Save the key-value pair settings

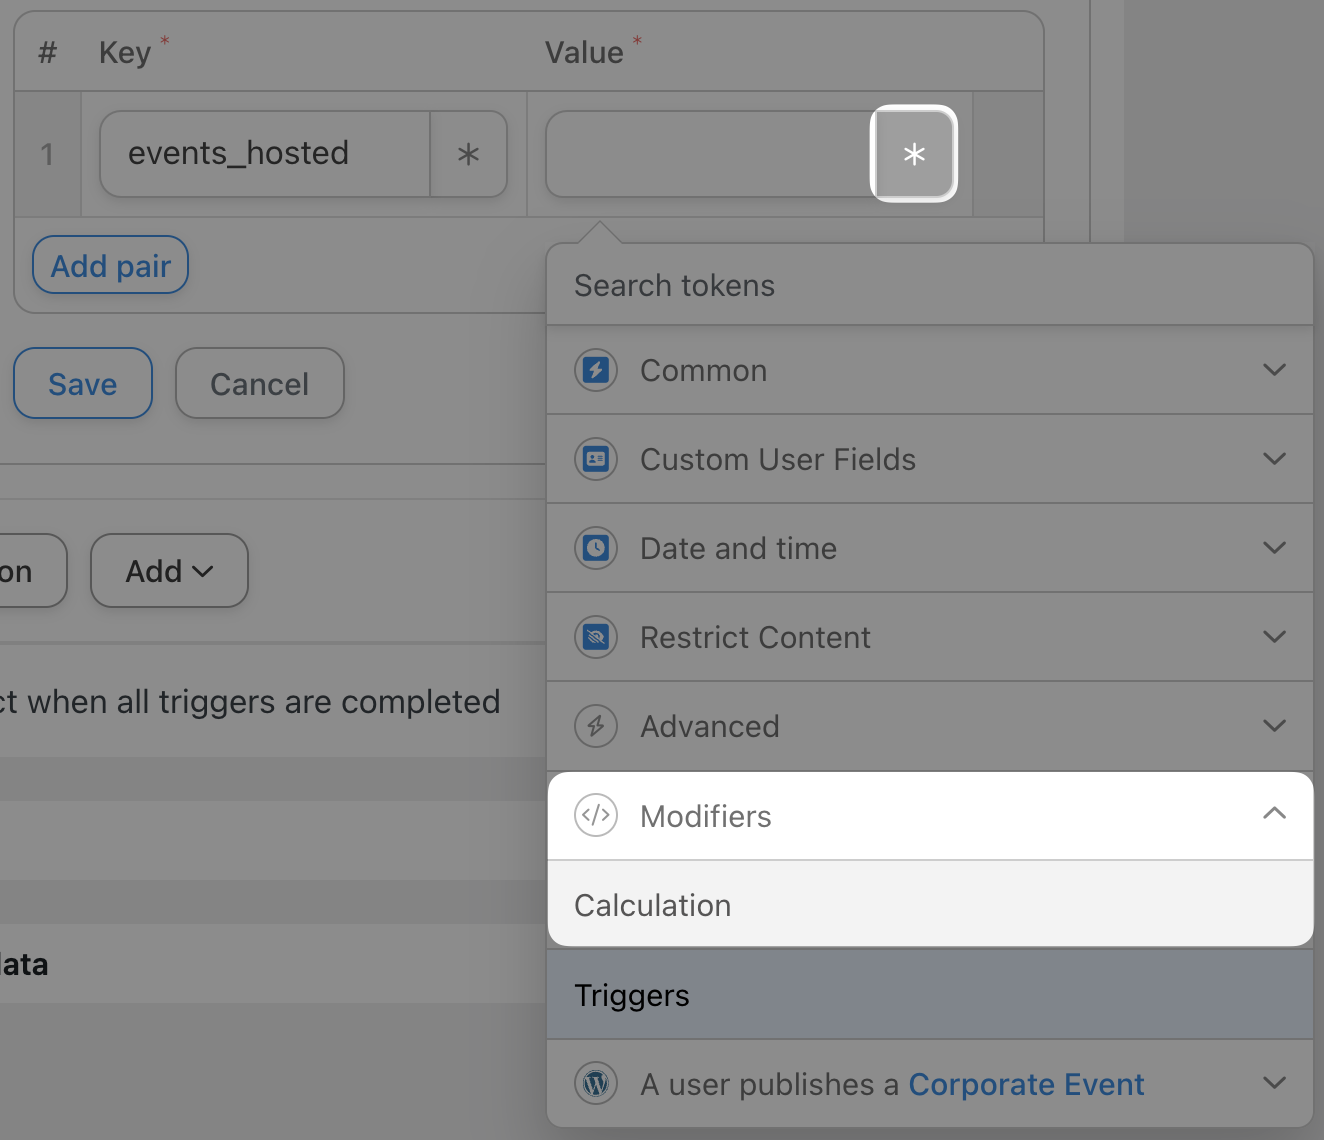coord(83,384)
